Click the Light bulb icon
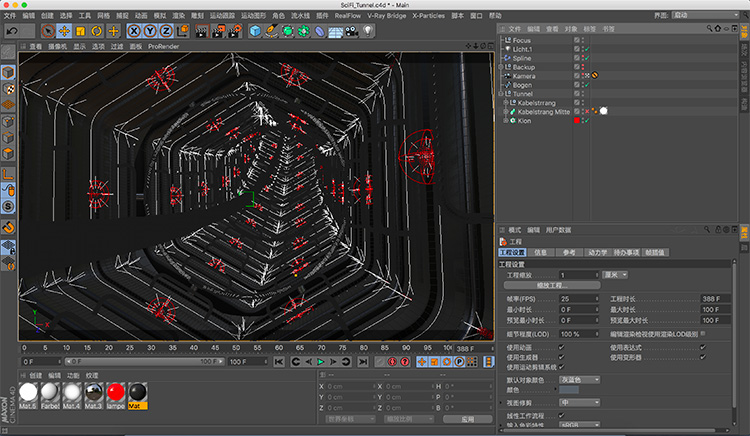The width and height of the screenshot is (750, 436). tap(368, 31)
